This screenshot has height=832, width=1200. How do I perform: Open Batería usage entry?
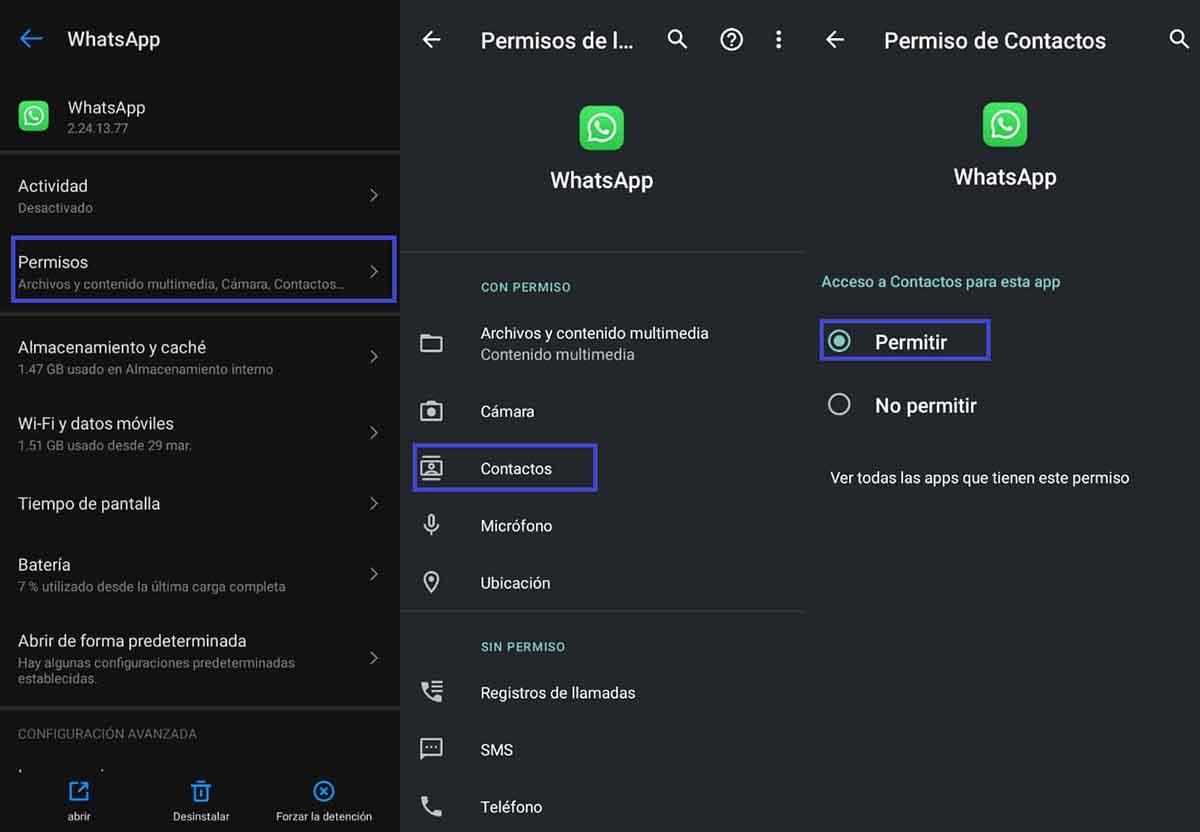click(x=200, y=574)
